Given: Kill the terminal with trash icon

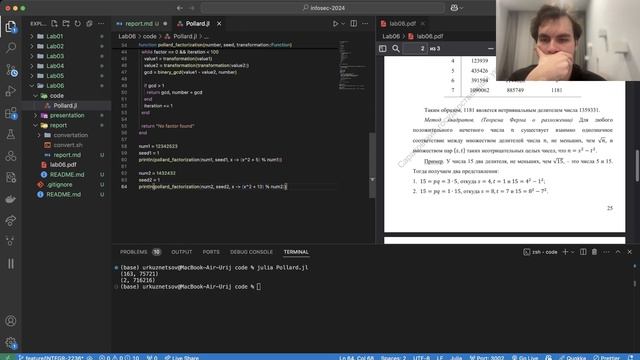Looking at the screenshot, I should pyautogui.click(x=594, y=252).
